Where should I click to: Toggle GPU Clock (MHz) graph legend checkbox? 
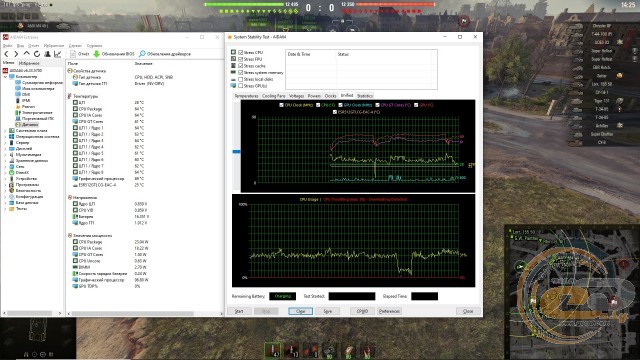(x=340, y=105)
